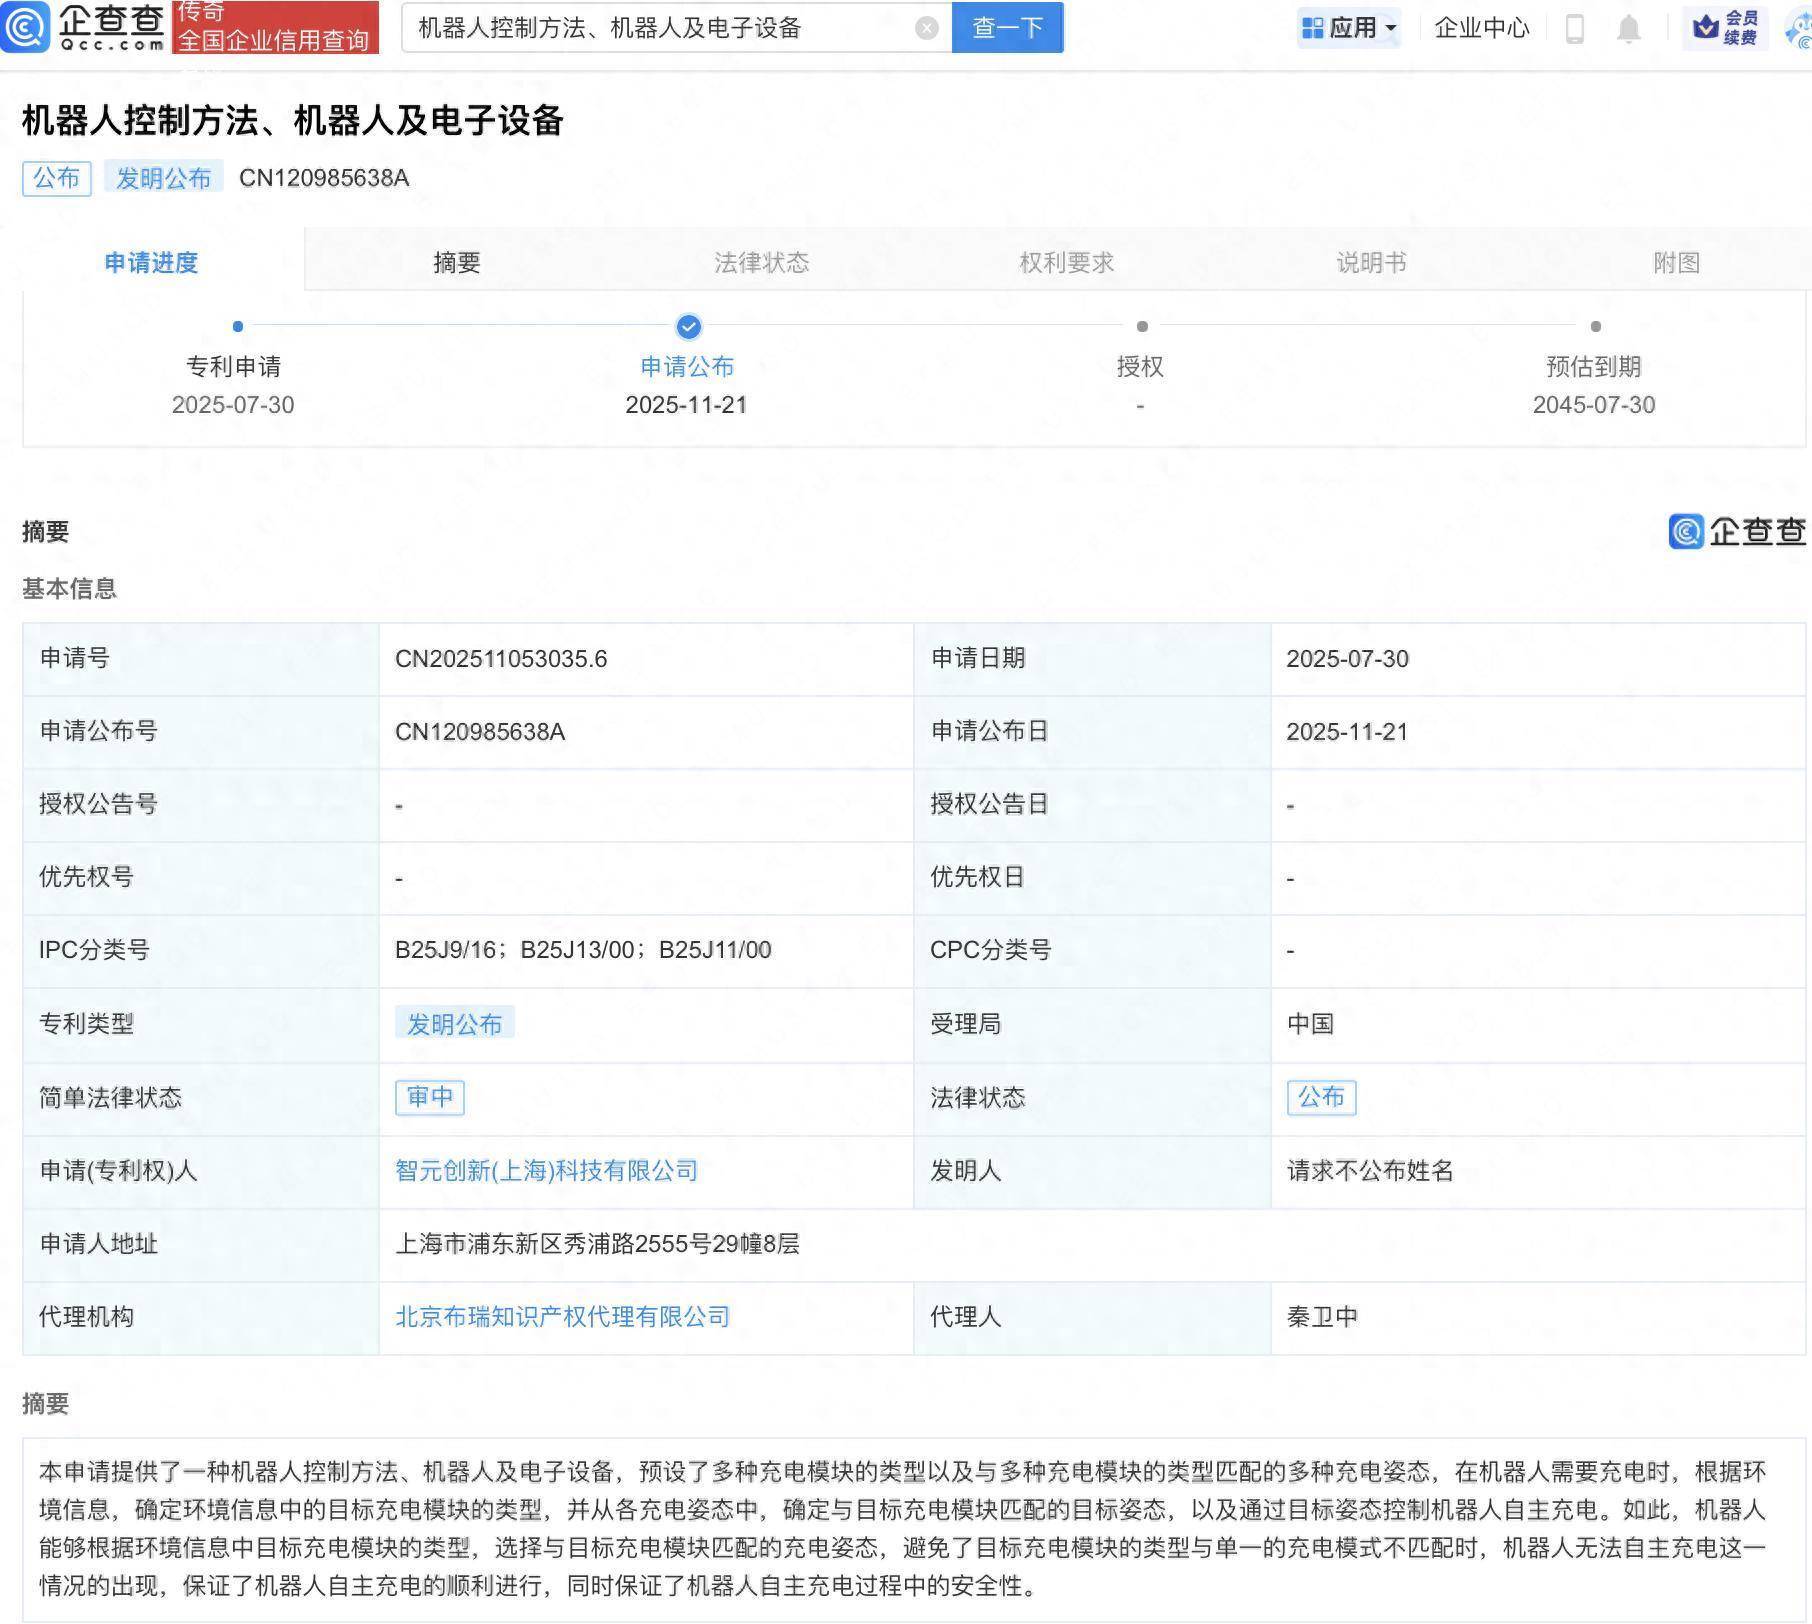Click the 企查查 QCC logo icon
This screenshot has width=1812, height=1624.
click(25, 26)
